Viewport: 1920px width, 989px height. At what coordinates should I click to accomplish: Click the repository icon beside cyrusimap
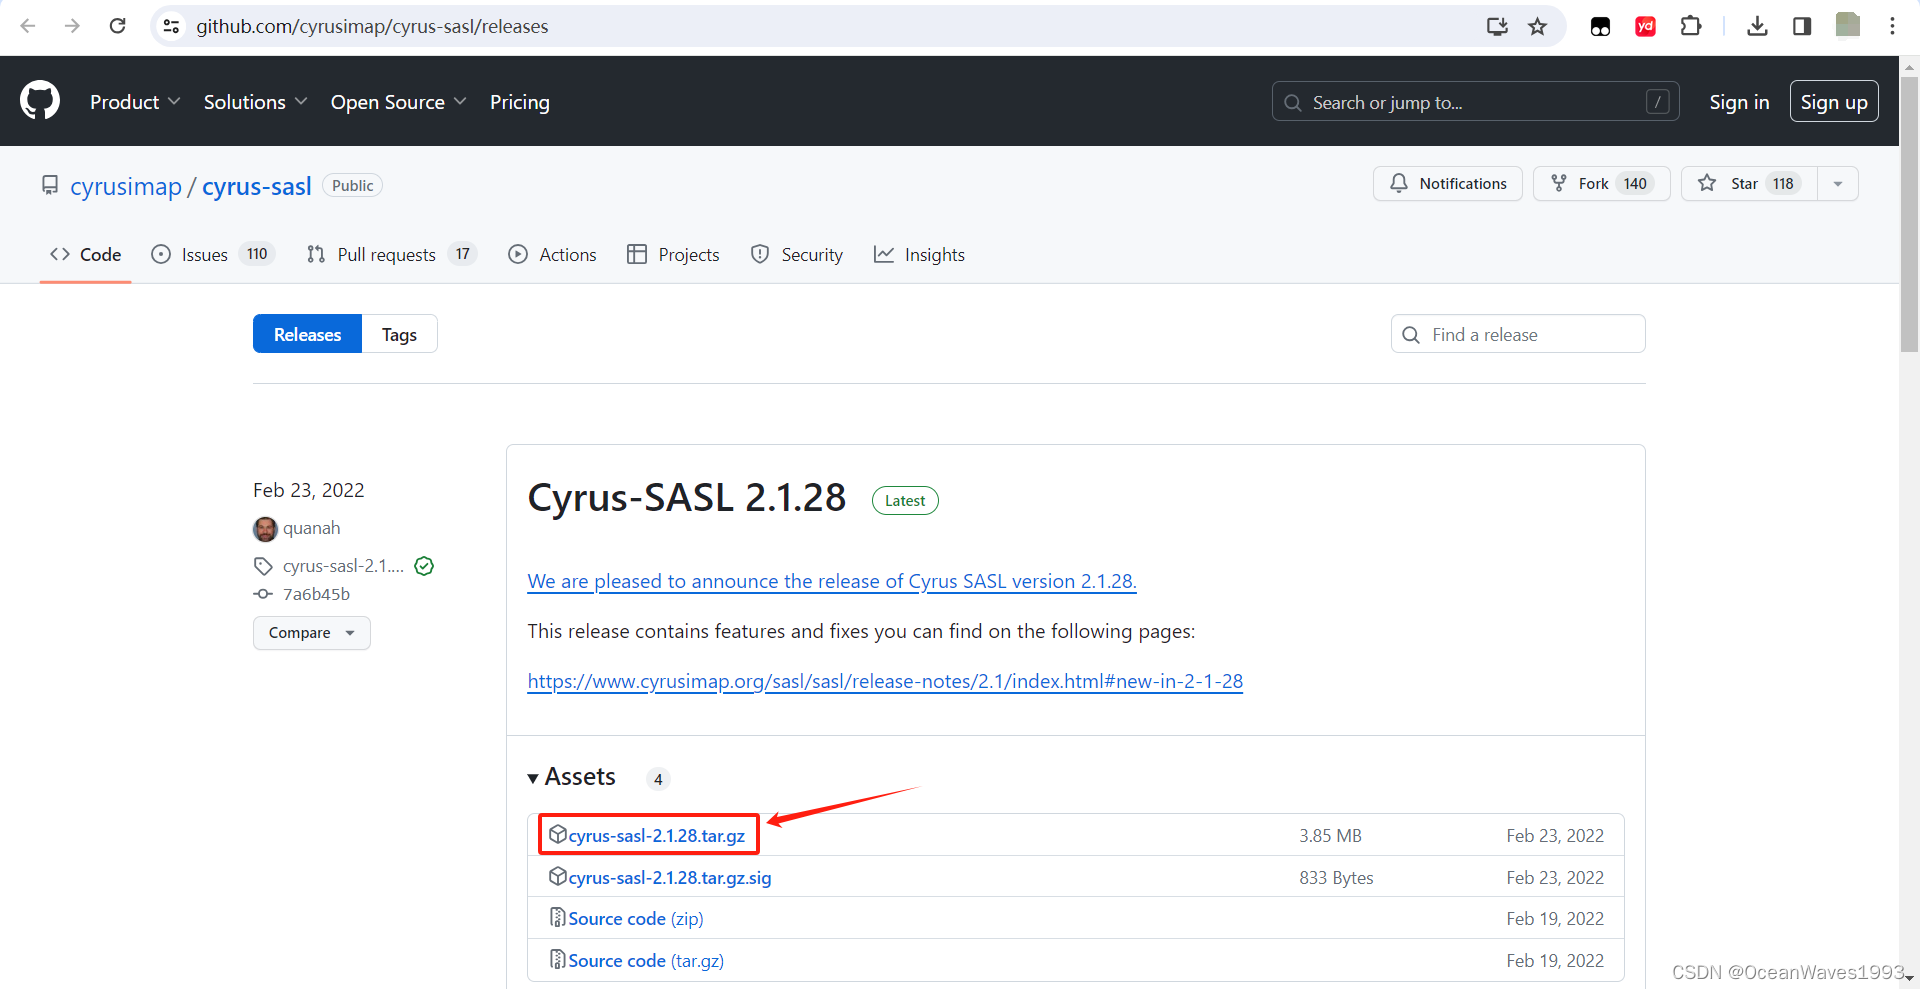49,185
